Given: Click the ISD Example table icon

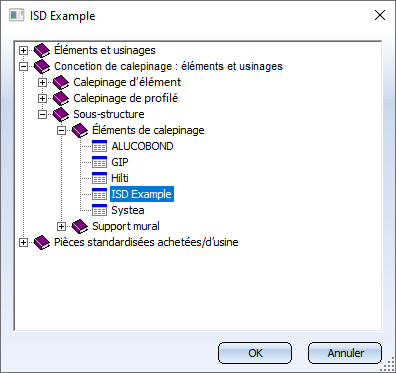Looking at the screenshot, I should (x=99, y=194).
